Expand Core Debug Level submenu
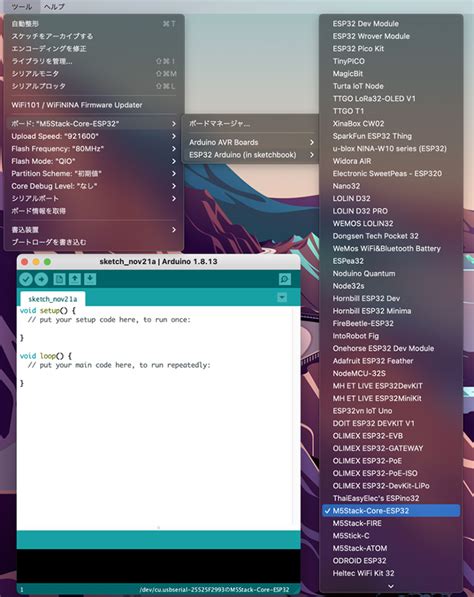The height and width of the screenshot is (597, 474). click(94, 186)
